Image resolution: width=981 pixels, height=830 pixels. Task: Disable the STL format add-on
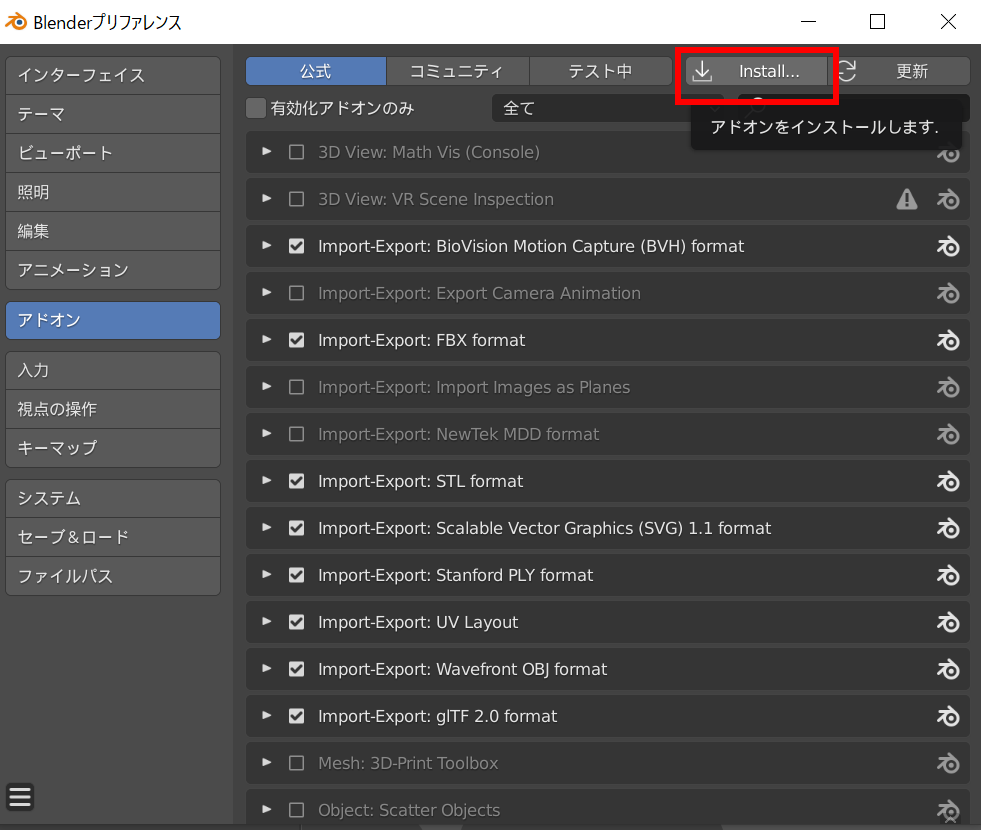(x=297, y=481)
